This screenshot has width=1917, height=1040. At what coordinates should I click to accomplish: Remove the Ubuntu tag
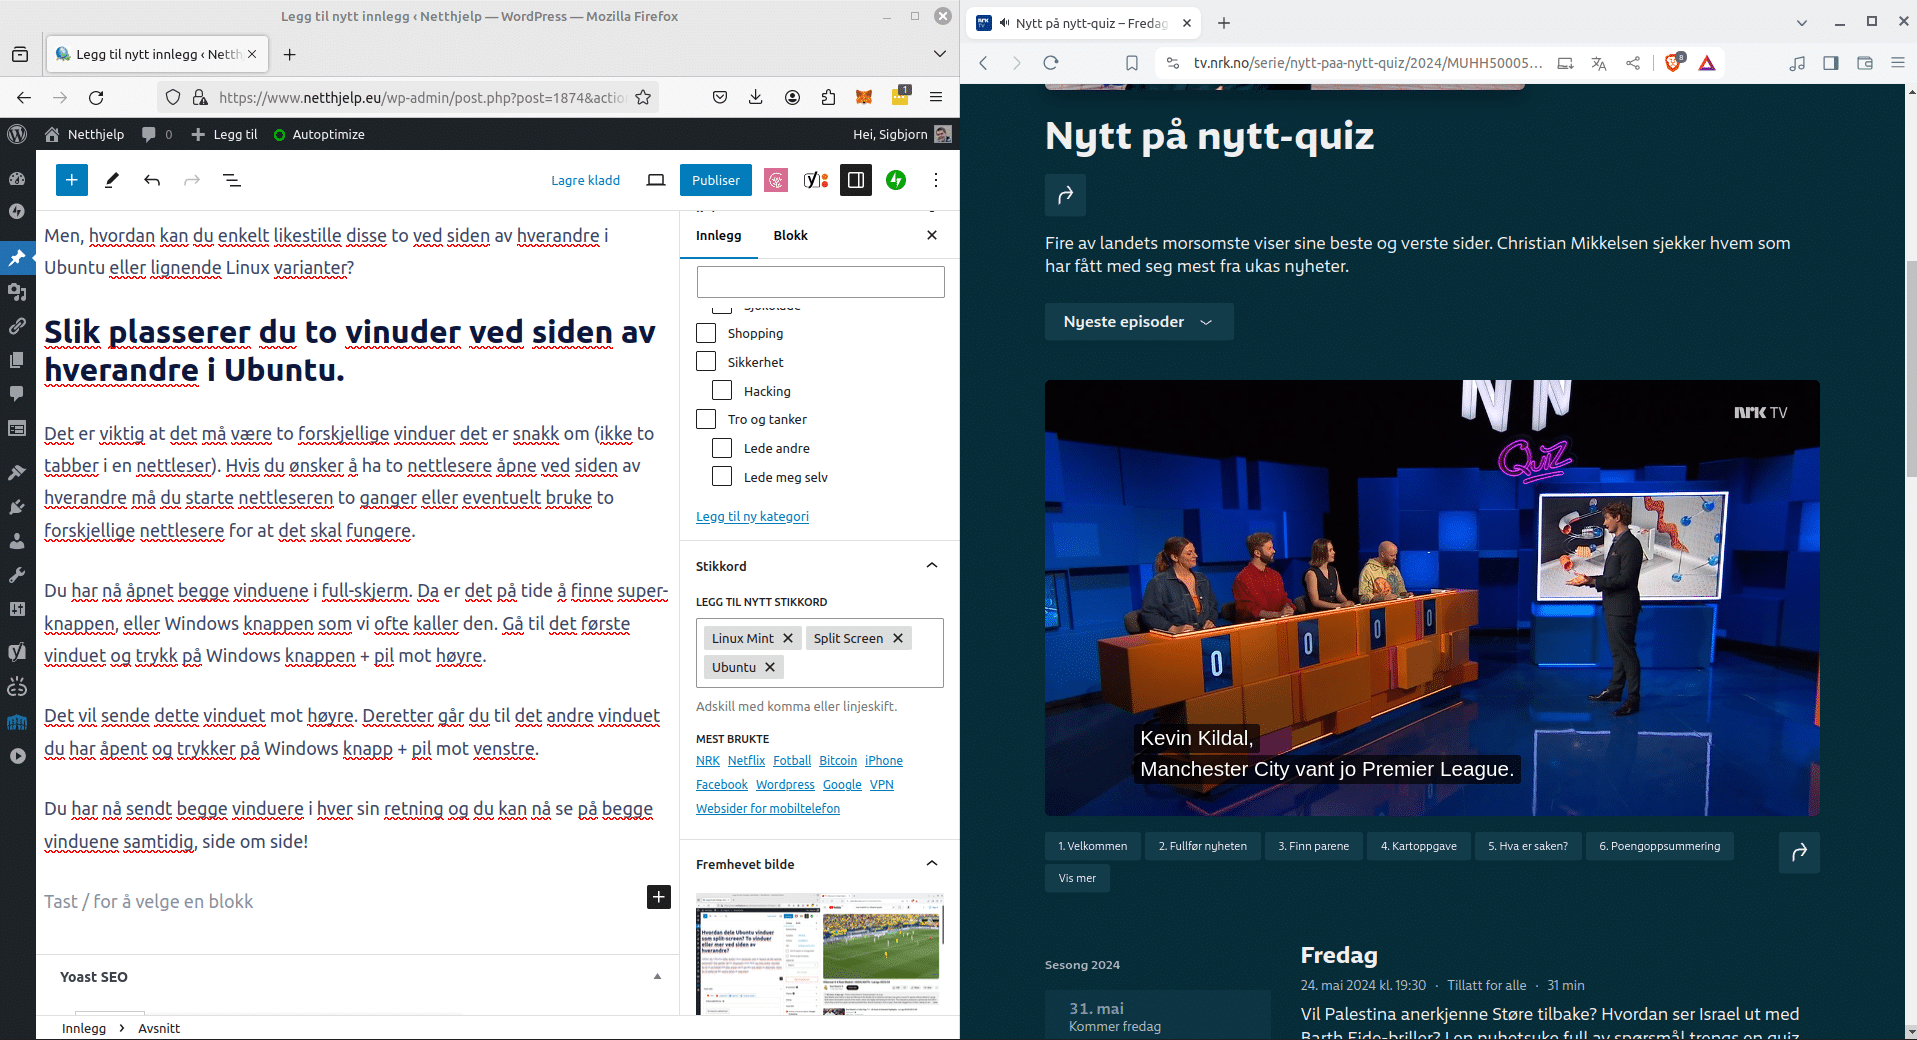click(x=770, y=667)
